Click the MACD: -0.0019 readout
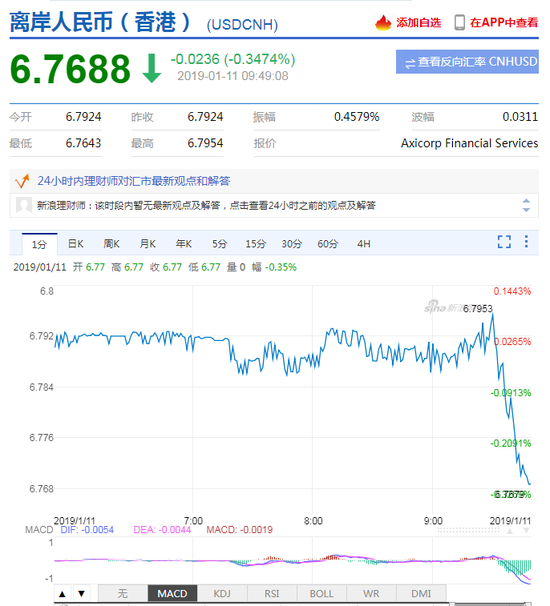 coord(239,529)
